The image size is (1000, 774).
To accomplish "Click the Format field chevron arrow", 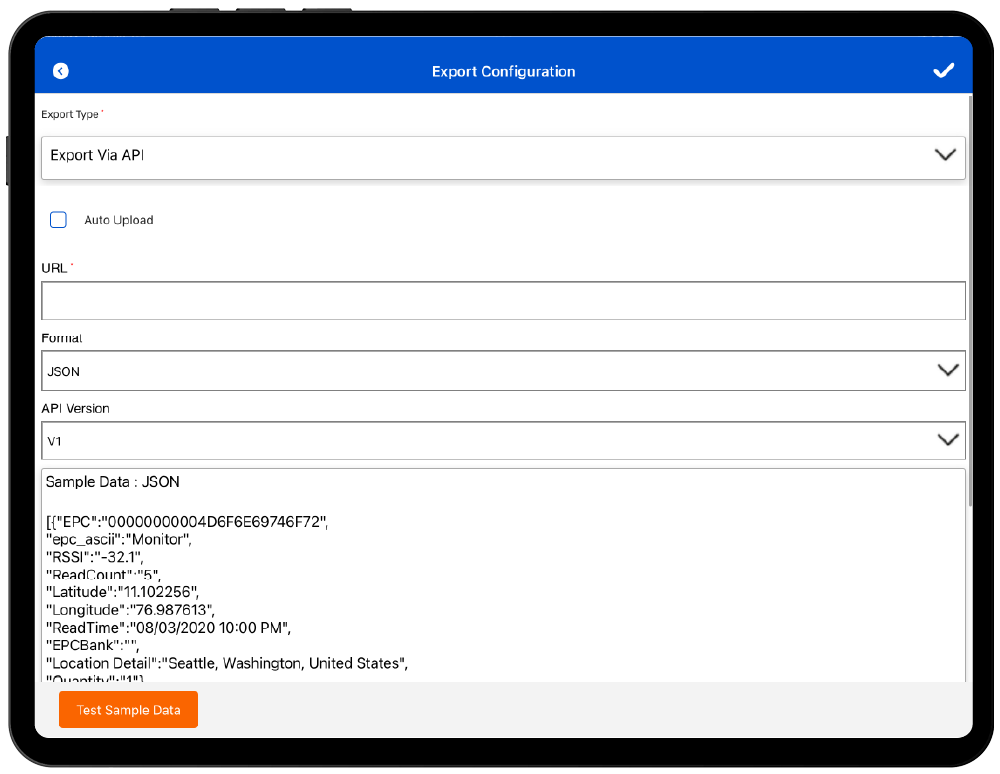I will pyautogui.click(x=948, y=370).
